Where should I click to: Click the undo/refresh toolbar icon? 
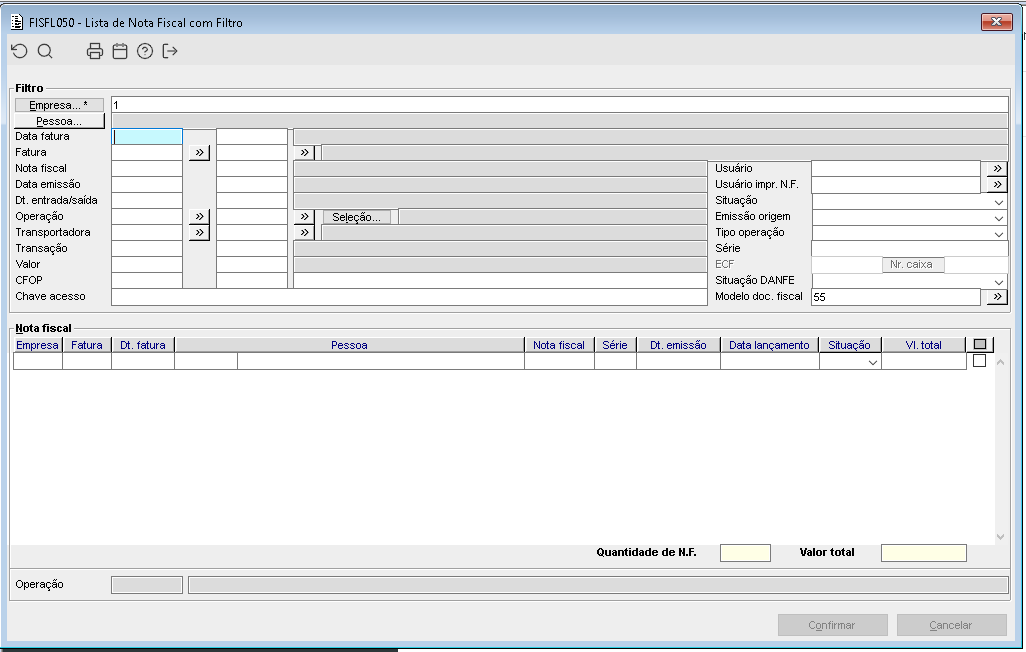point(20,51)
